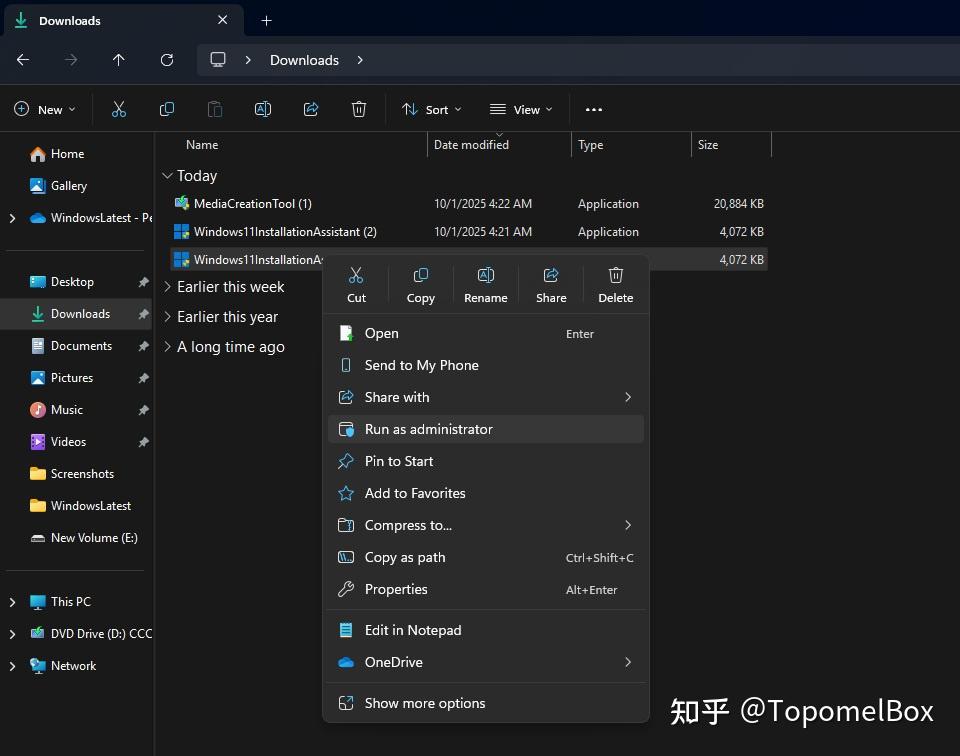The height and width of the screenshot is (756, 960).
Task: Select Properties in the context menu
Action: click(486, 589)
